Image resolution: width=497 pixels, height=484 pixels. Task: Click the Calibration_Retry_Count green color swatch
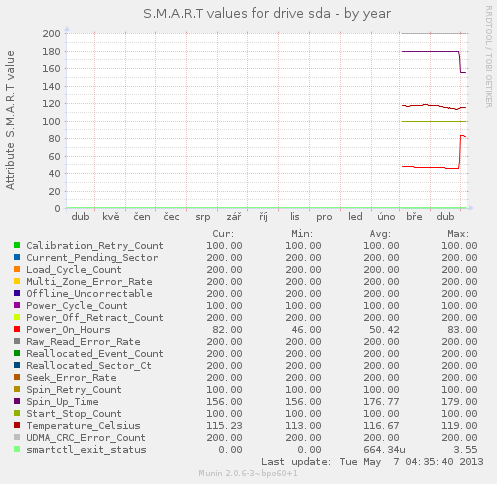tap(17, 246)
